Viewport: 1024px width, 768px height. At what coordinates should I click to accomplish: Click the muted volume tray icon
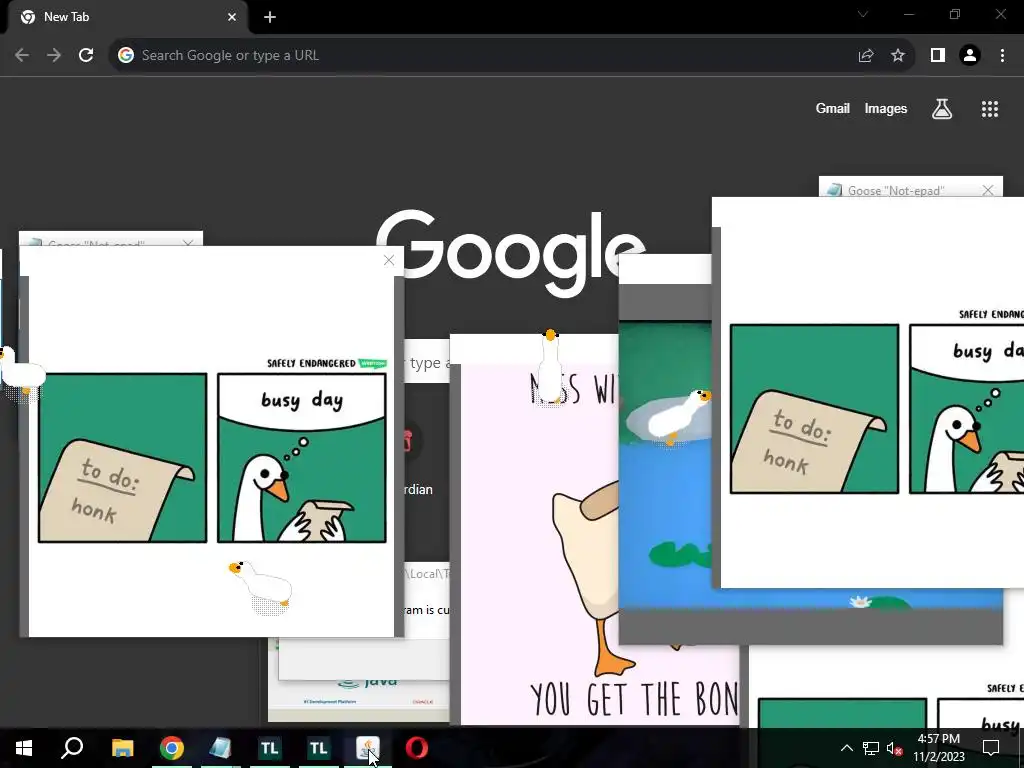point(895,748)
